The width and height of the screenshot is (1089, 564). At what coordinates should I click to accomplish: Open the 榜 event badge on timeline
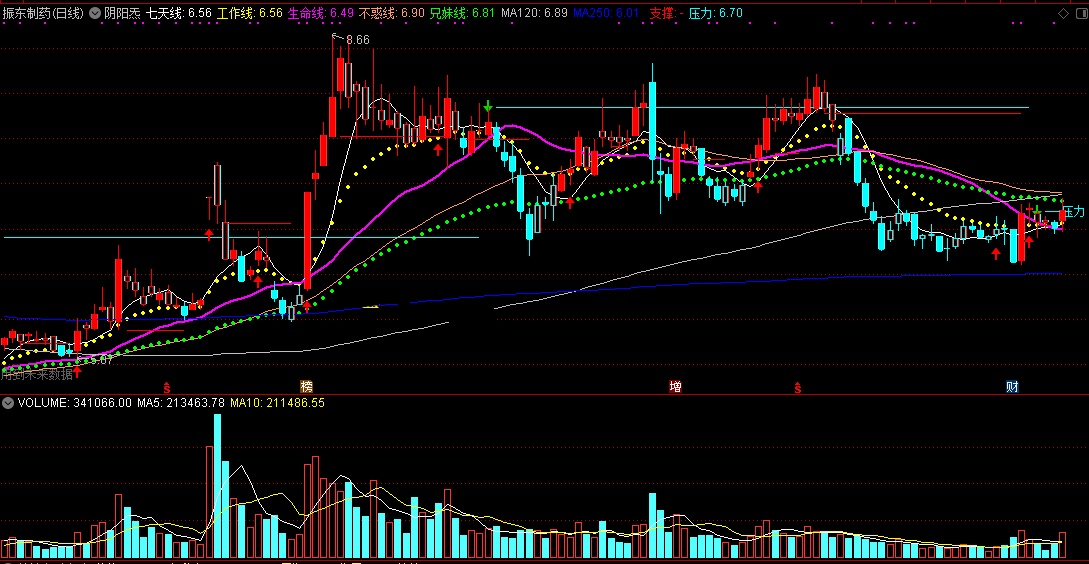click(x=306, y=386)
